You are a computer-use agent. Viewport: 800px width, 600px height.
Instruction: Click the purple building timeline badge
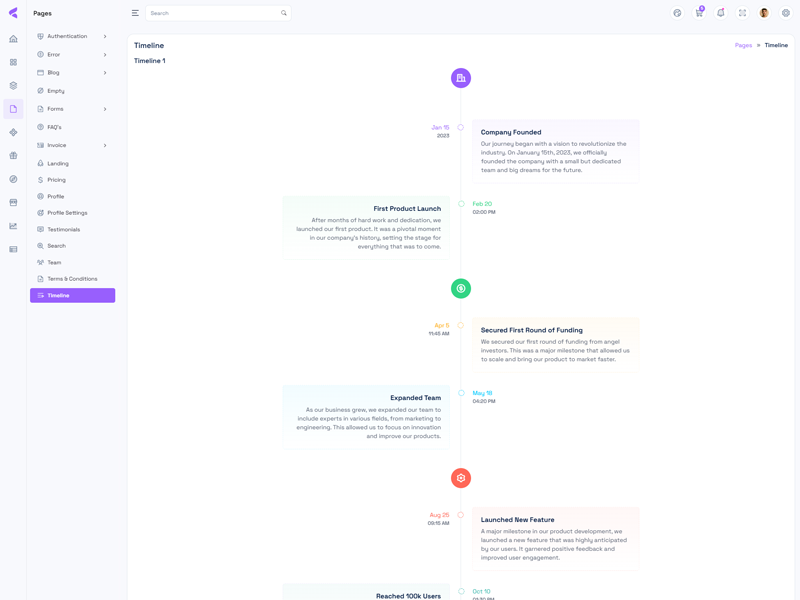[461, 78]
